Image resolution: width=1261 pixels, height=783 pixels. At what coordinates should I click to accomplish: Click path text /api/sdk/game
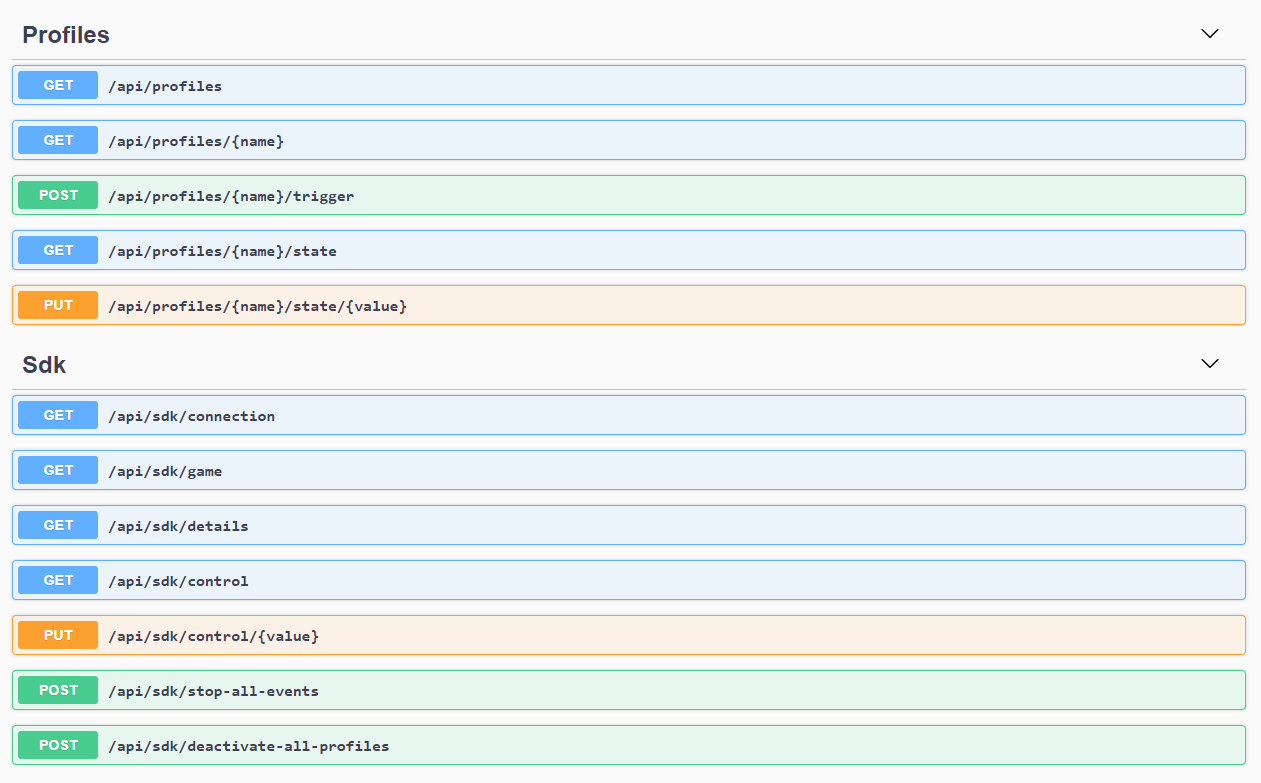pos(165,471)
